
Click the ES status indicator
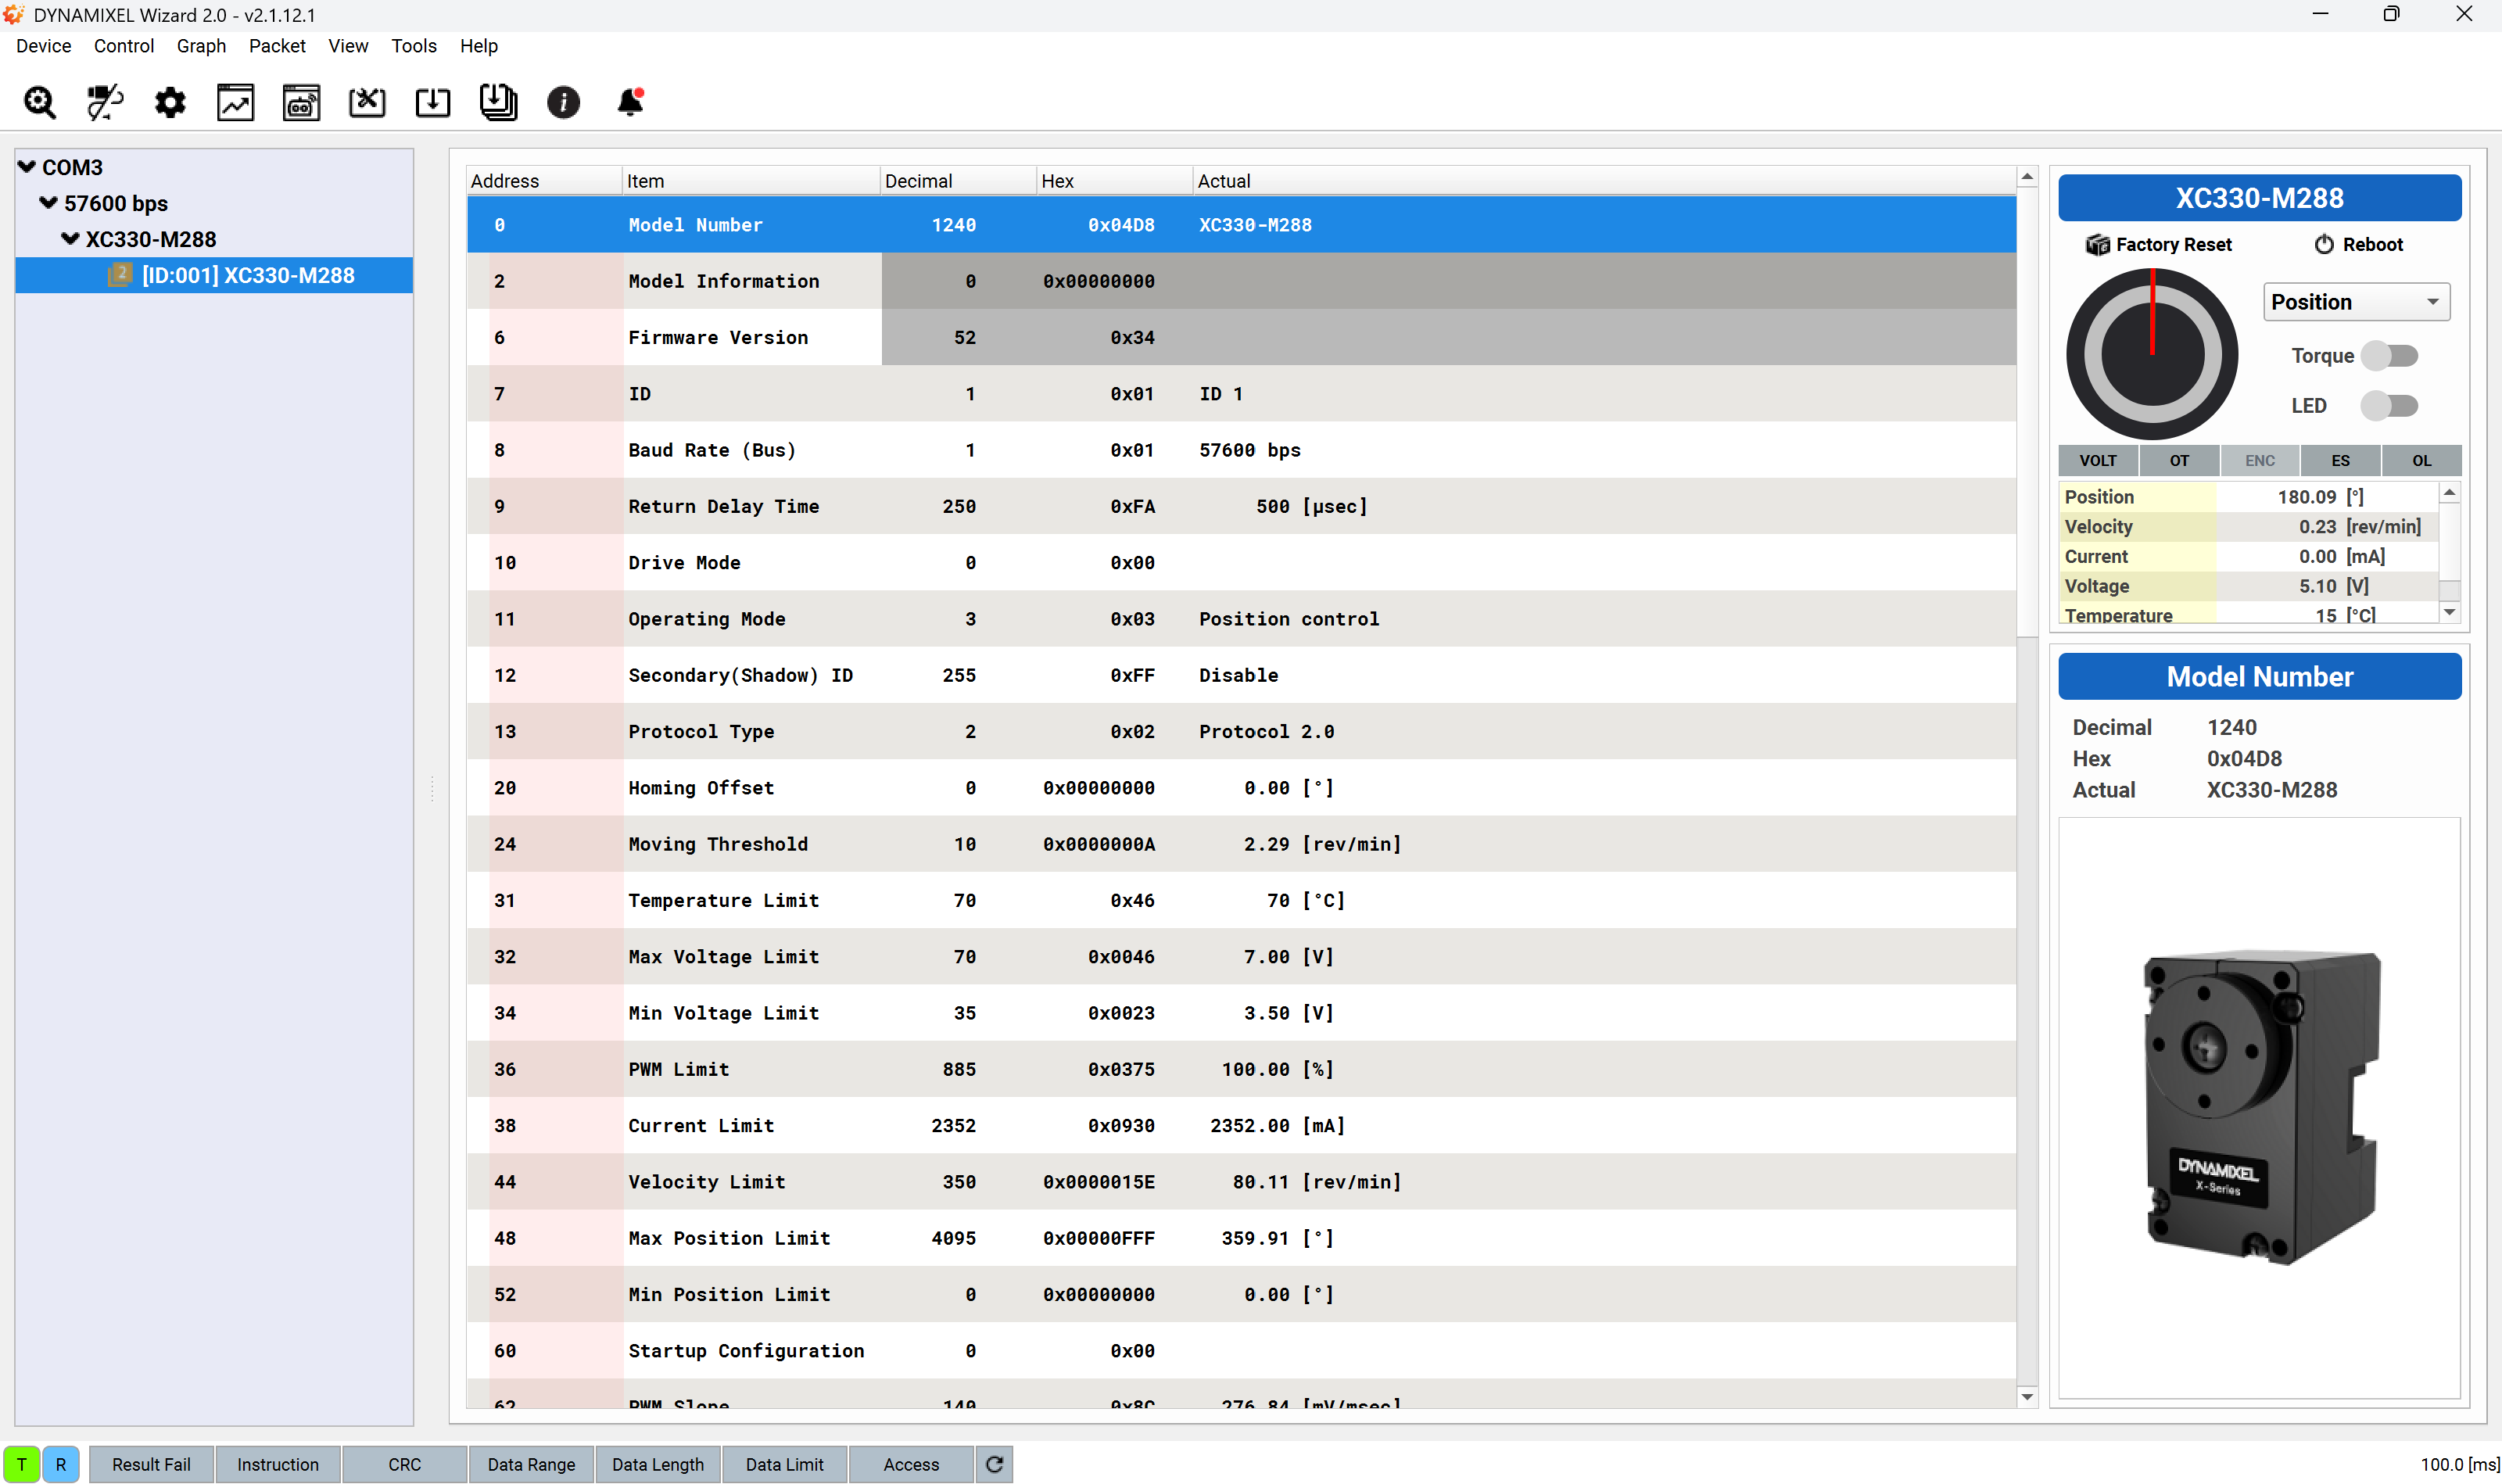[2341, 460]
